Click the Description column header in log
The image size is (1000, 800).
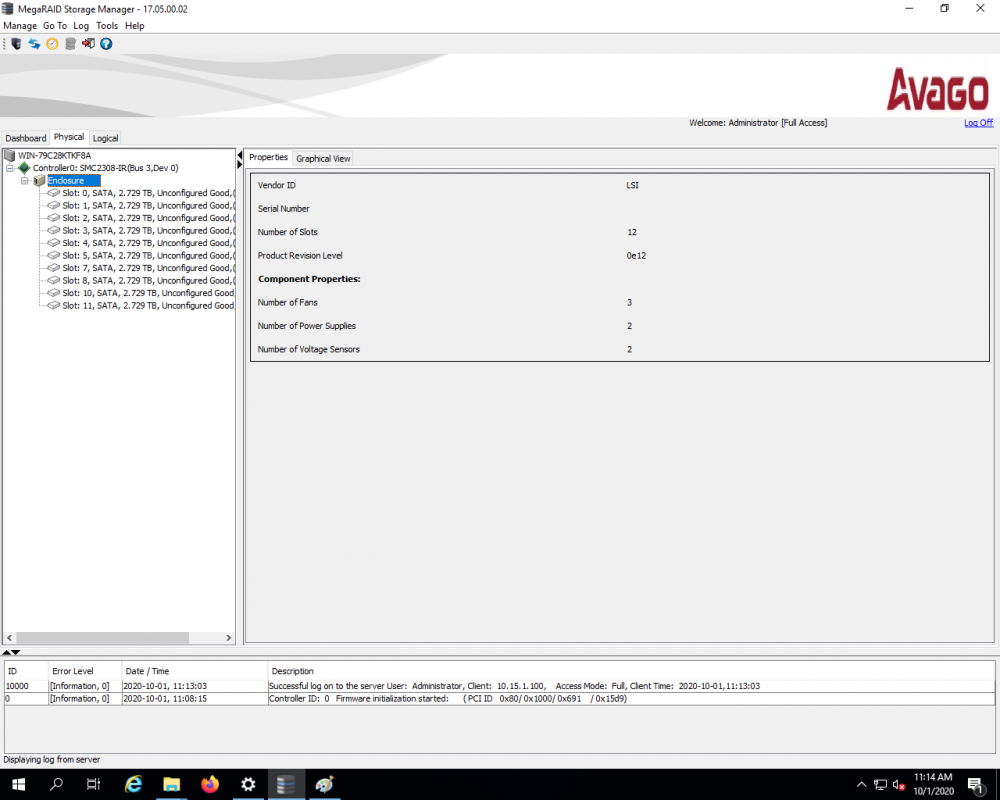point(631,671)
